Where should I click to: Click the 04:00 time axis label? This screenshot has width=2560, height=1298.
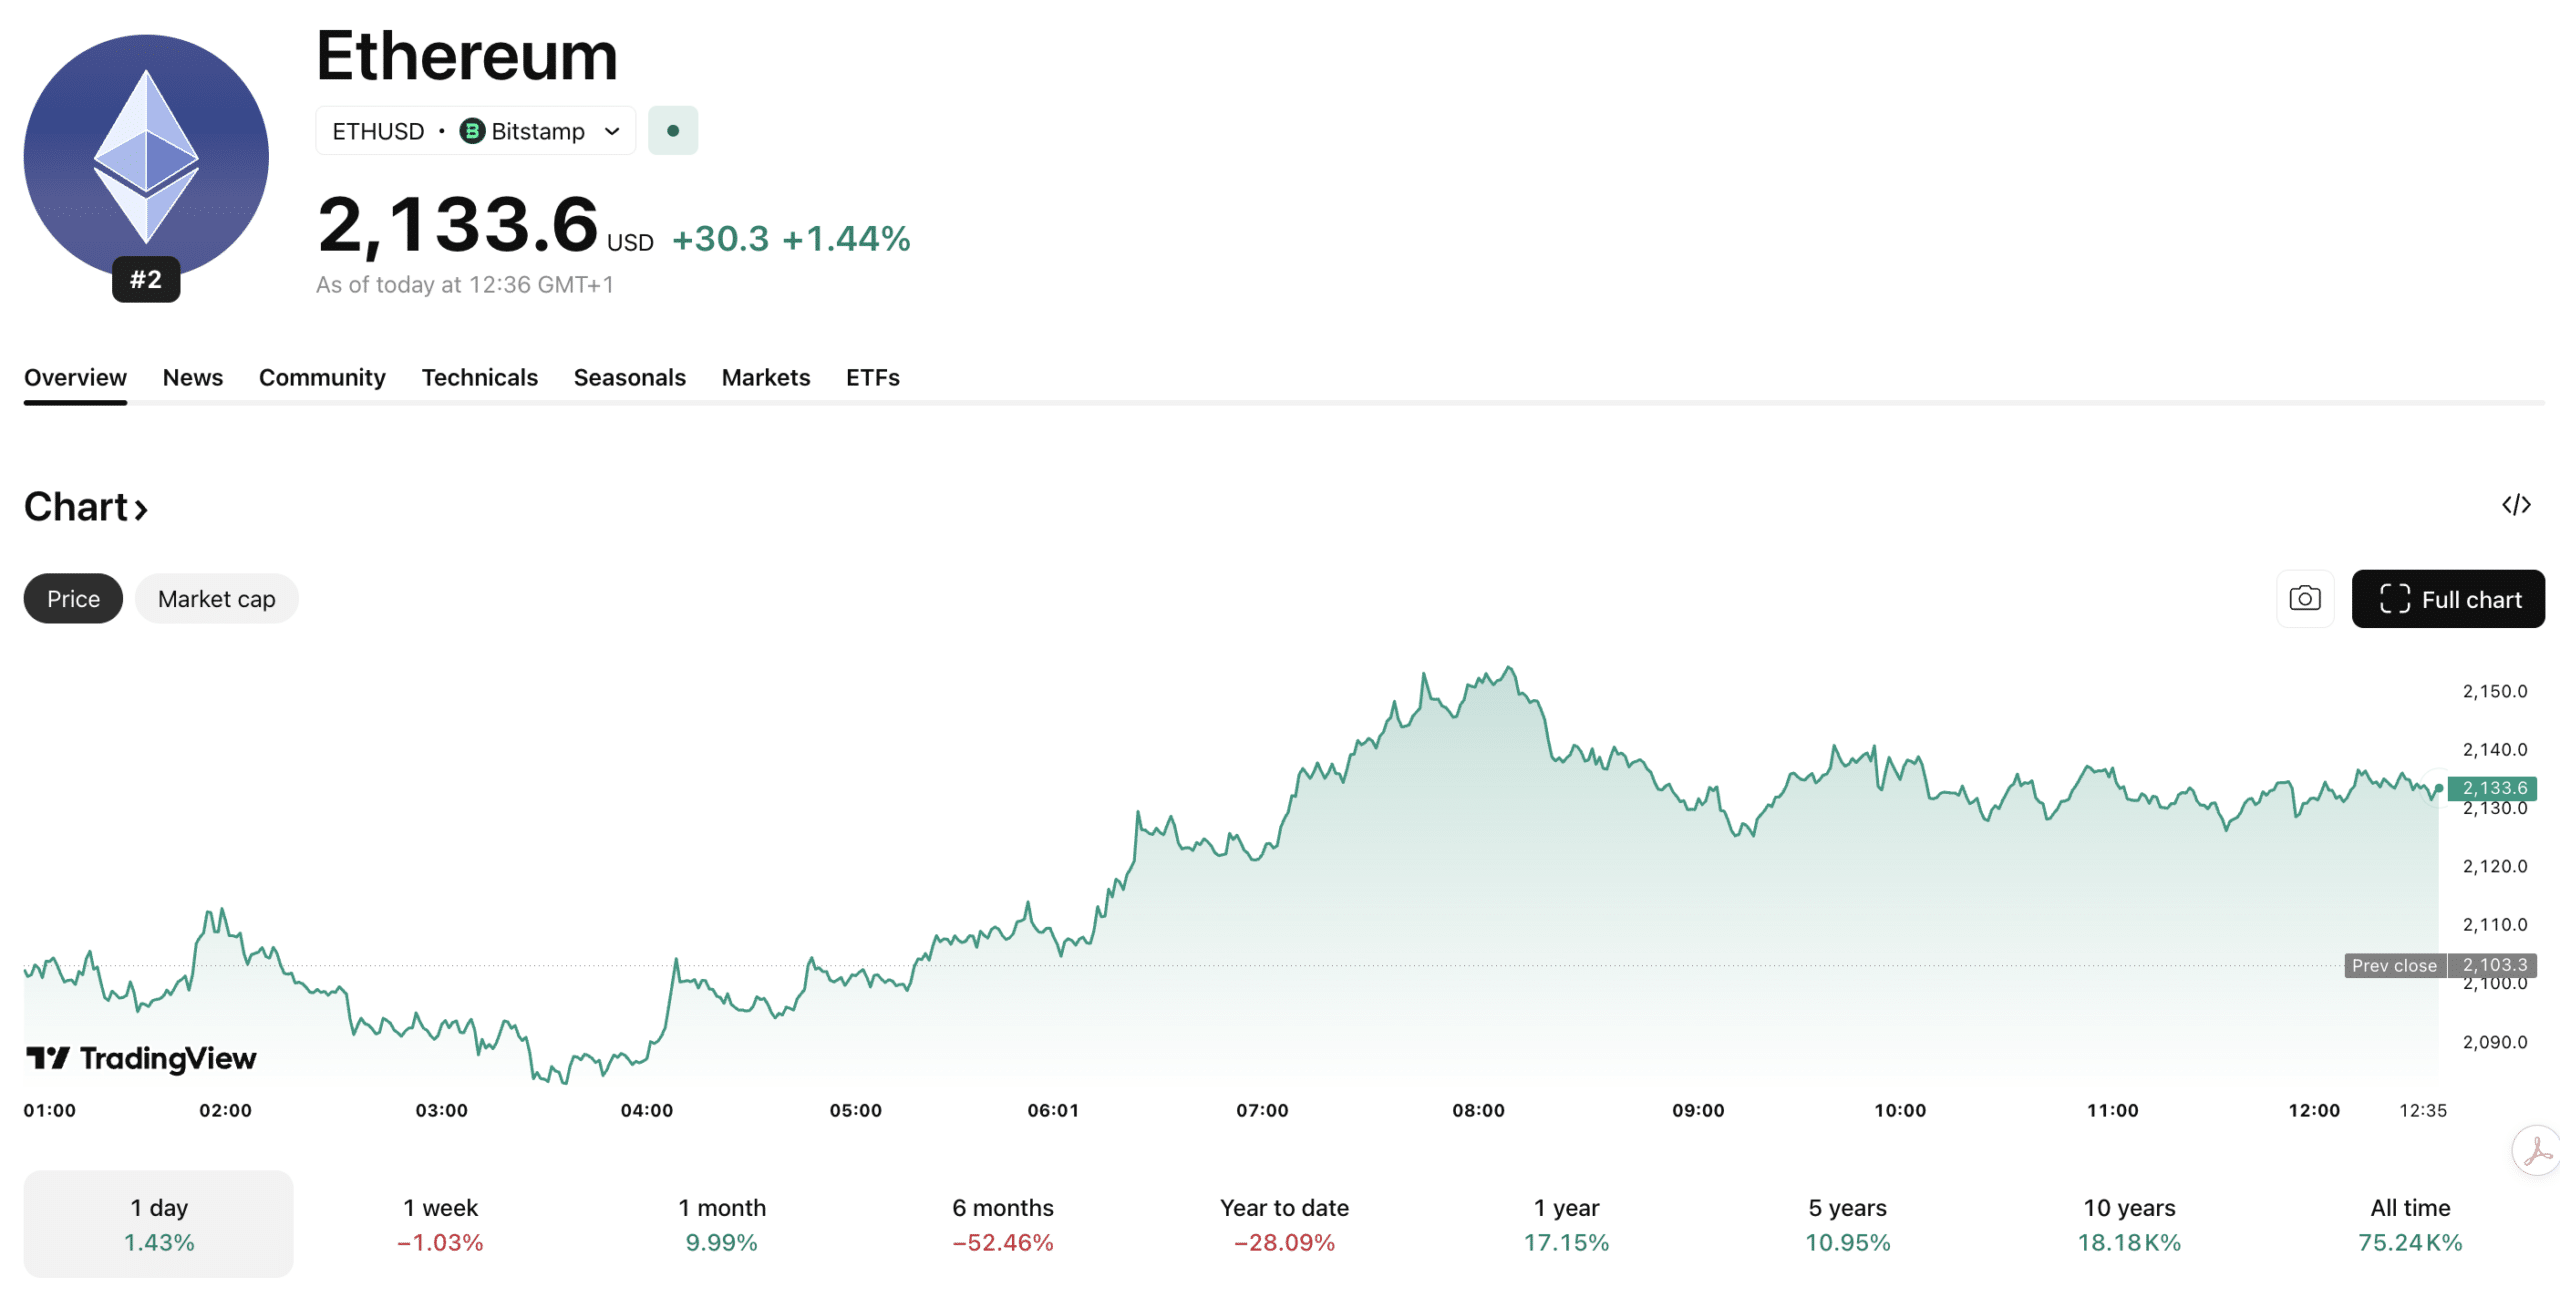pos(647,1110)
